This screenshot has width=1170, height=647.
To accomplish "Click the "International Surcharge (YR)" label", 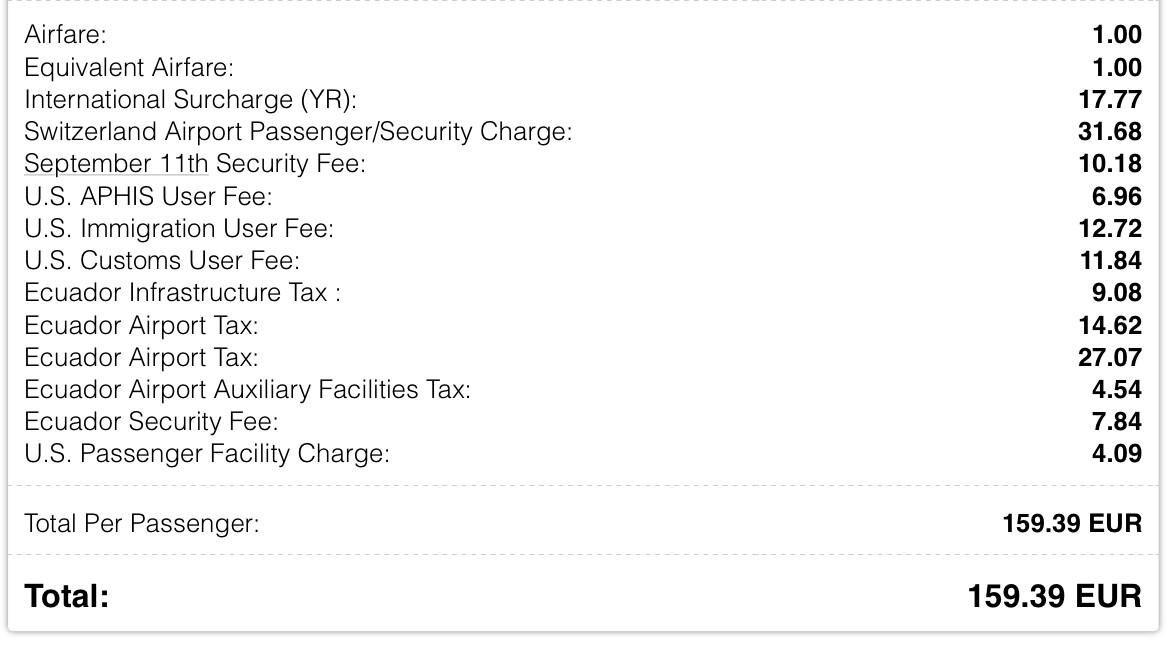I will click(x=190, y=100).
